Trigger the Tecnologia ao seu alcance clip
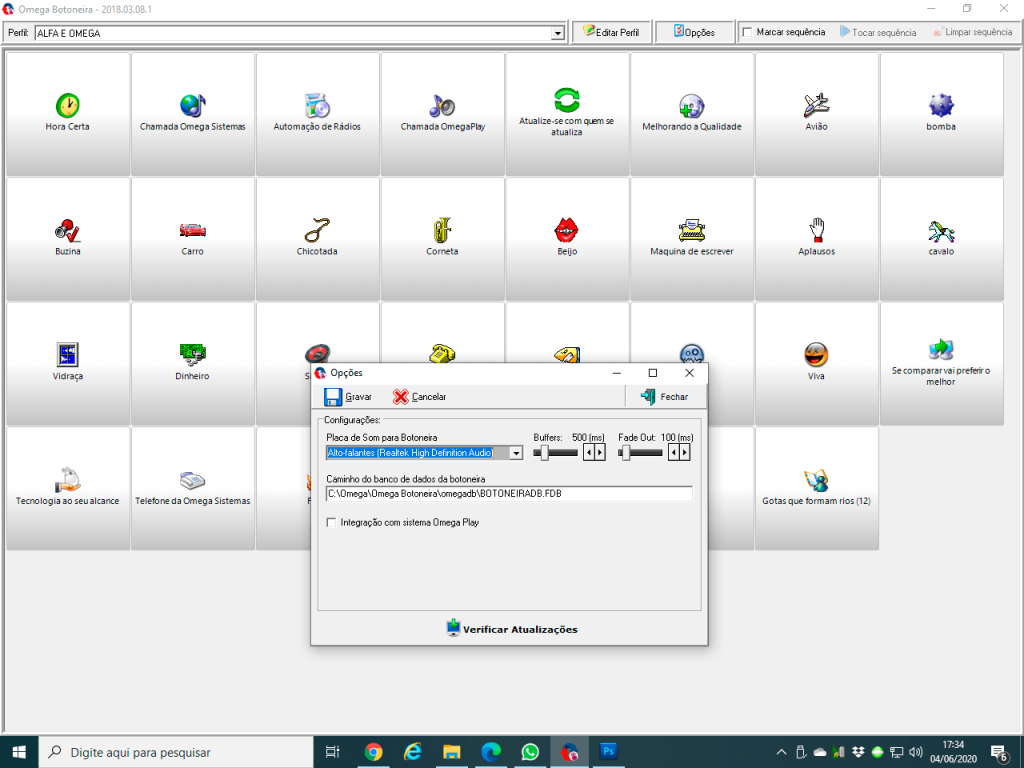The image size is (1024, 768). [68, 488]
